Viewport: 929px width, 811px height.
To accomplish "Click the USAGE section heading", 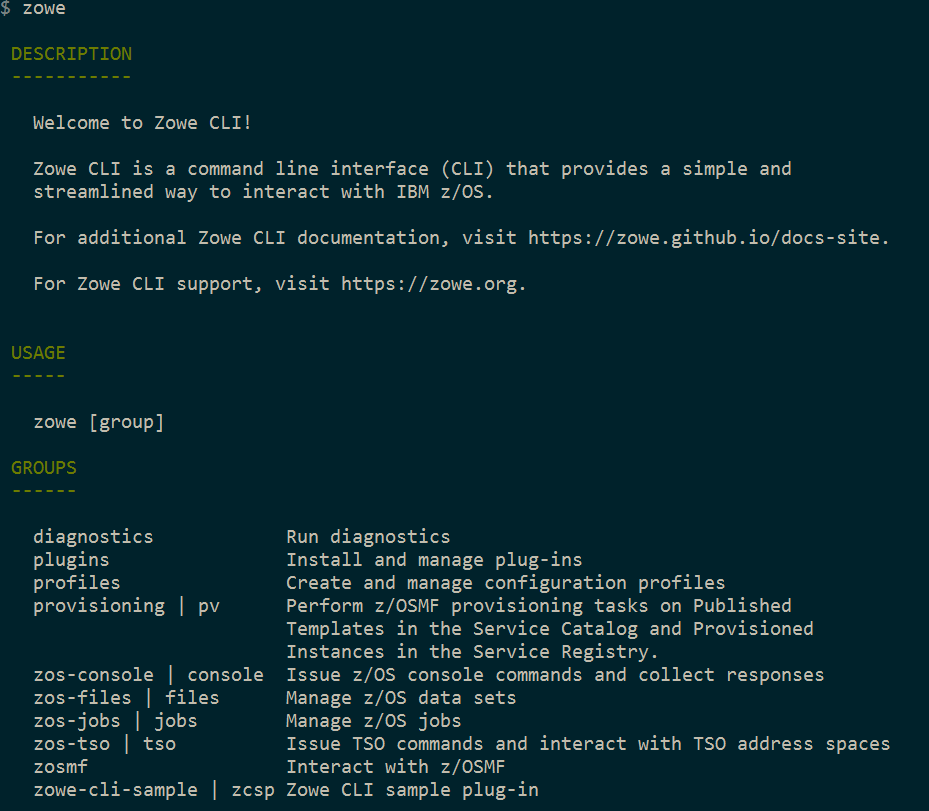I will click(x=38, y=353).
